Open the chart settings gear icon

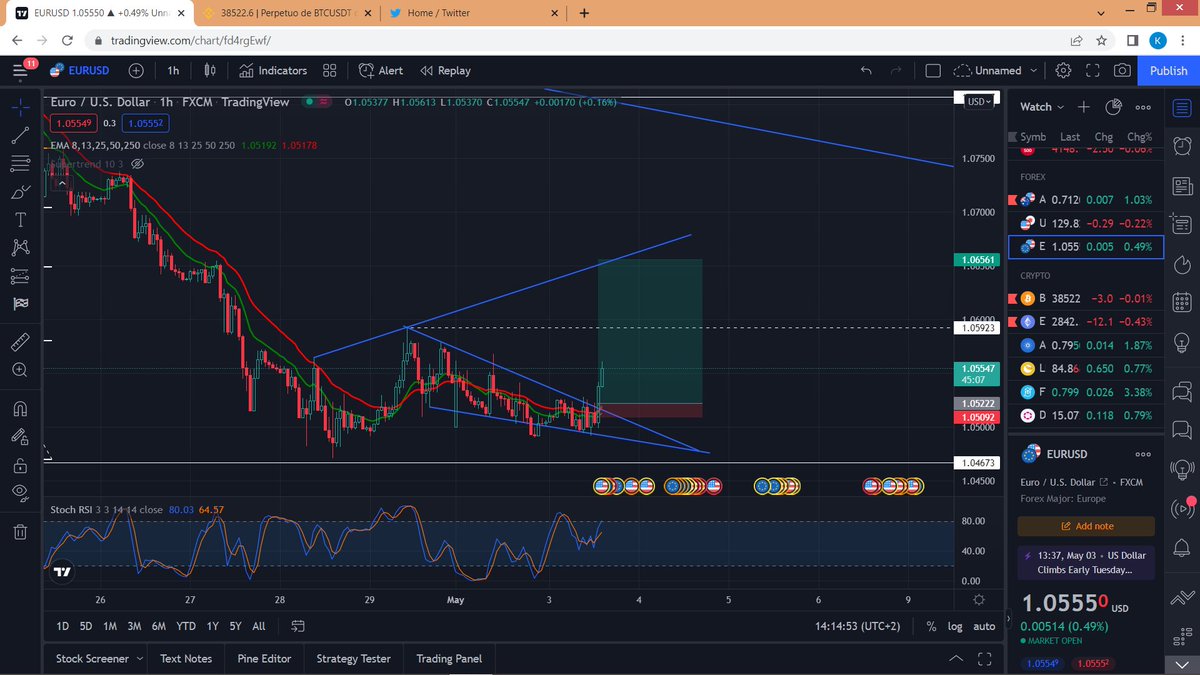pyautogui.click(x=1063, y=71)
